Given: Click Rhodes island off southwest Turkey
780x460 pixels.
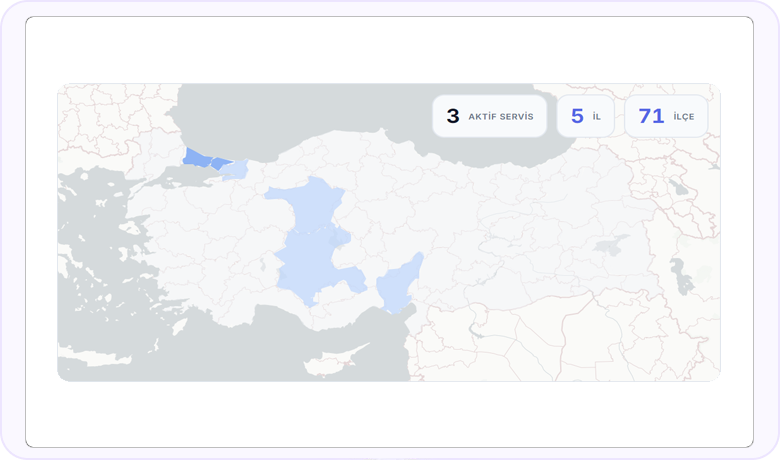Looking at the screenshot, I should click(180, 326).
